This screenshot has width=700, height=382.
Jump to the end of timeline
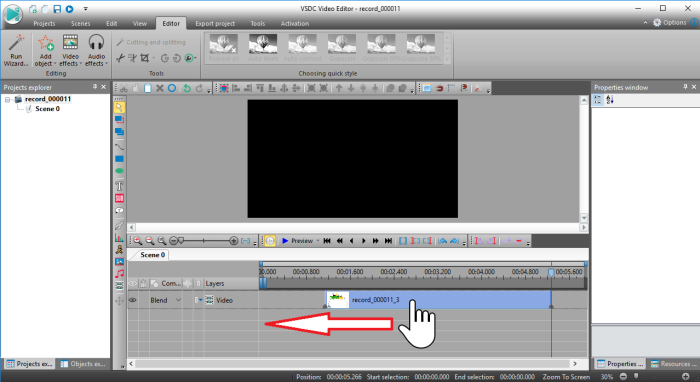[x=388, y=241]
